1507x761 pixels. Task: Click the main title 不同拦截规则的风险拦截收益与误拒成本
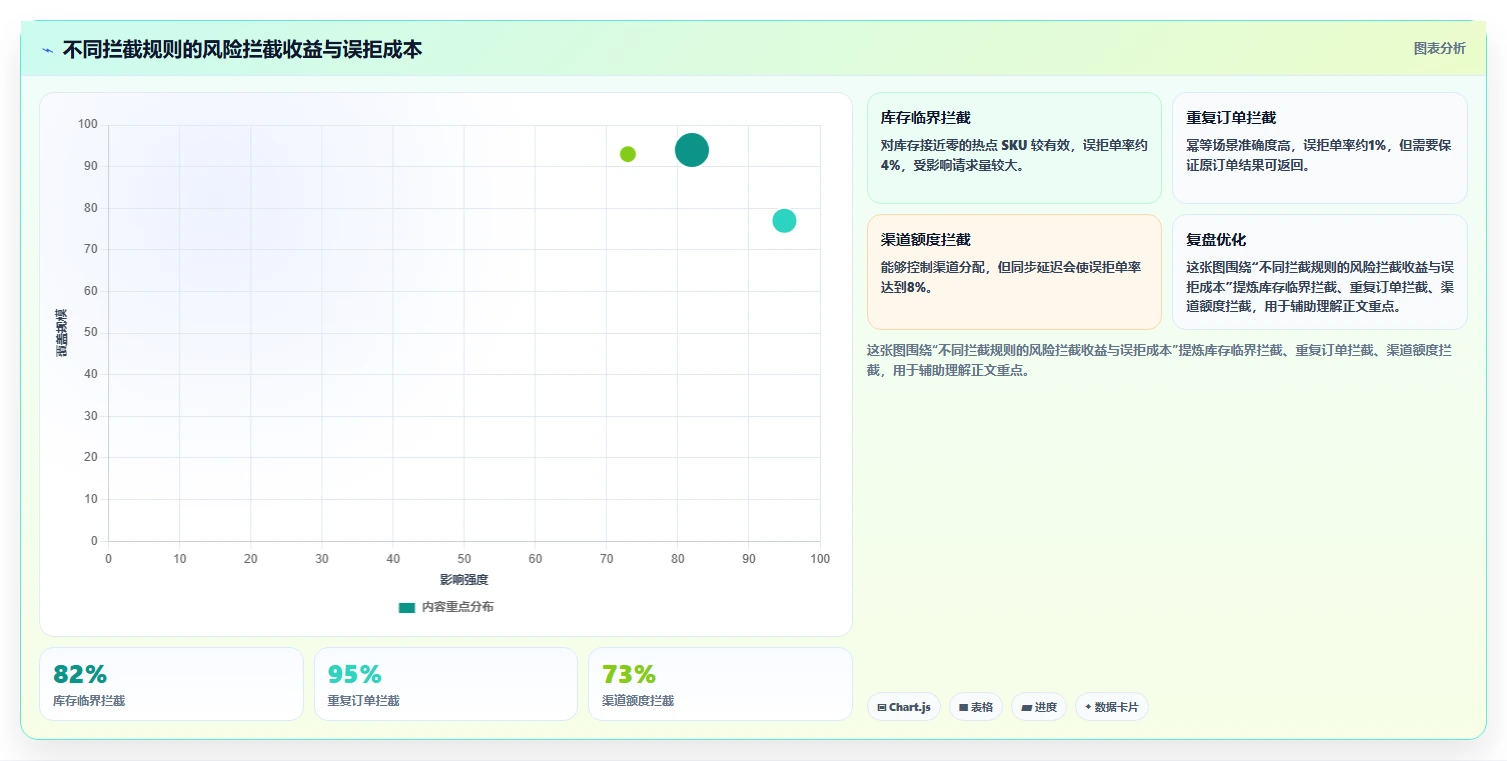(242, 50)
